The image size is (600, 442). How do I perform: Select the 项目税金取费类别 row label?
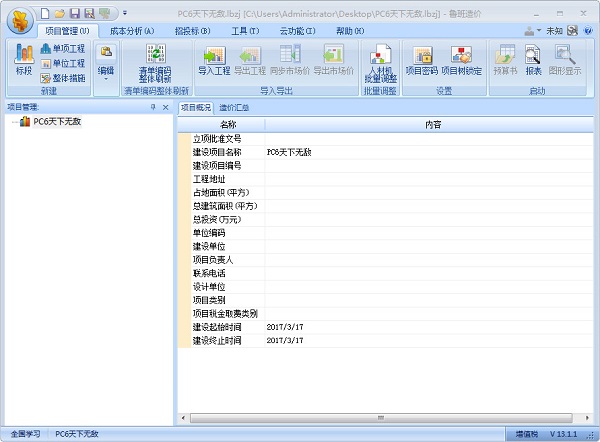pos(225,314)
